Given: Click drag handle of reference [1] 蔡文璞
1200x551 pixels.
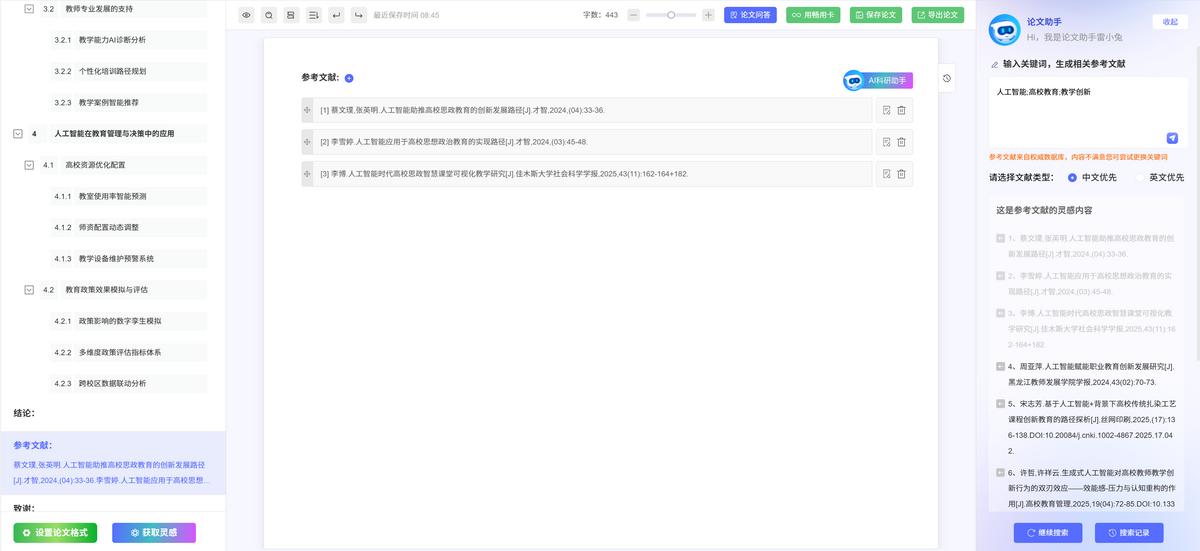Looking at the screenshot, I should pyautogui.click(x=308, y=110).
